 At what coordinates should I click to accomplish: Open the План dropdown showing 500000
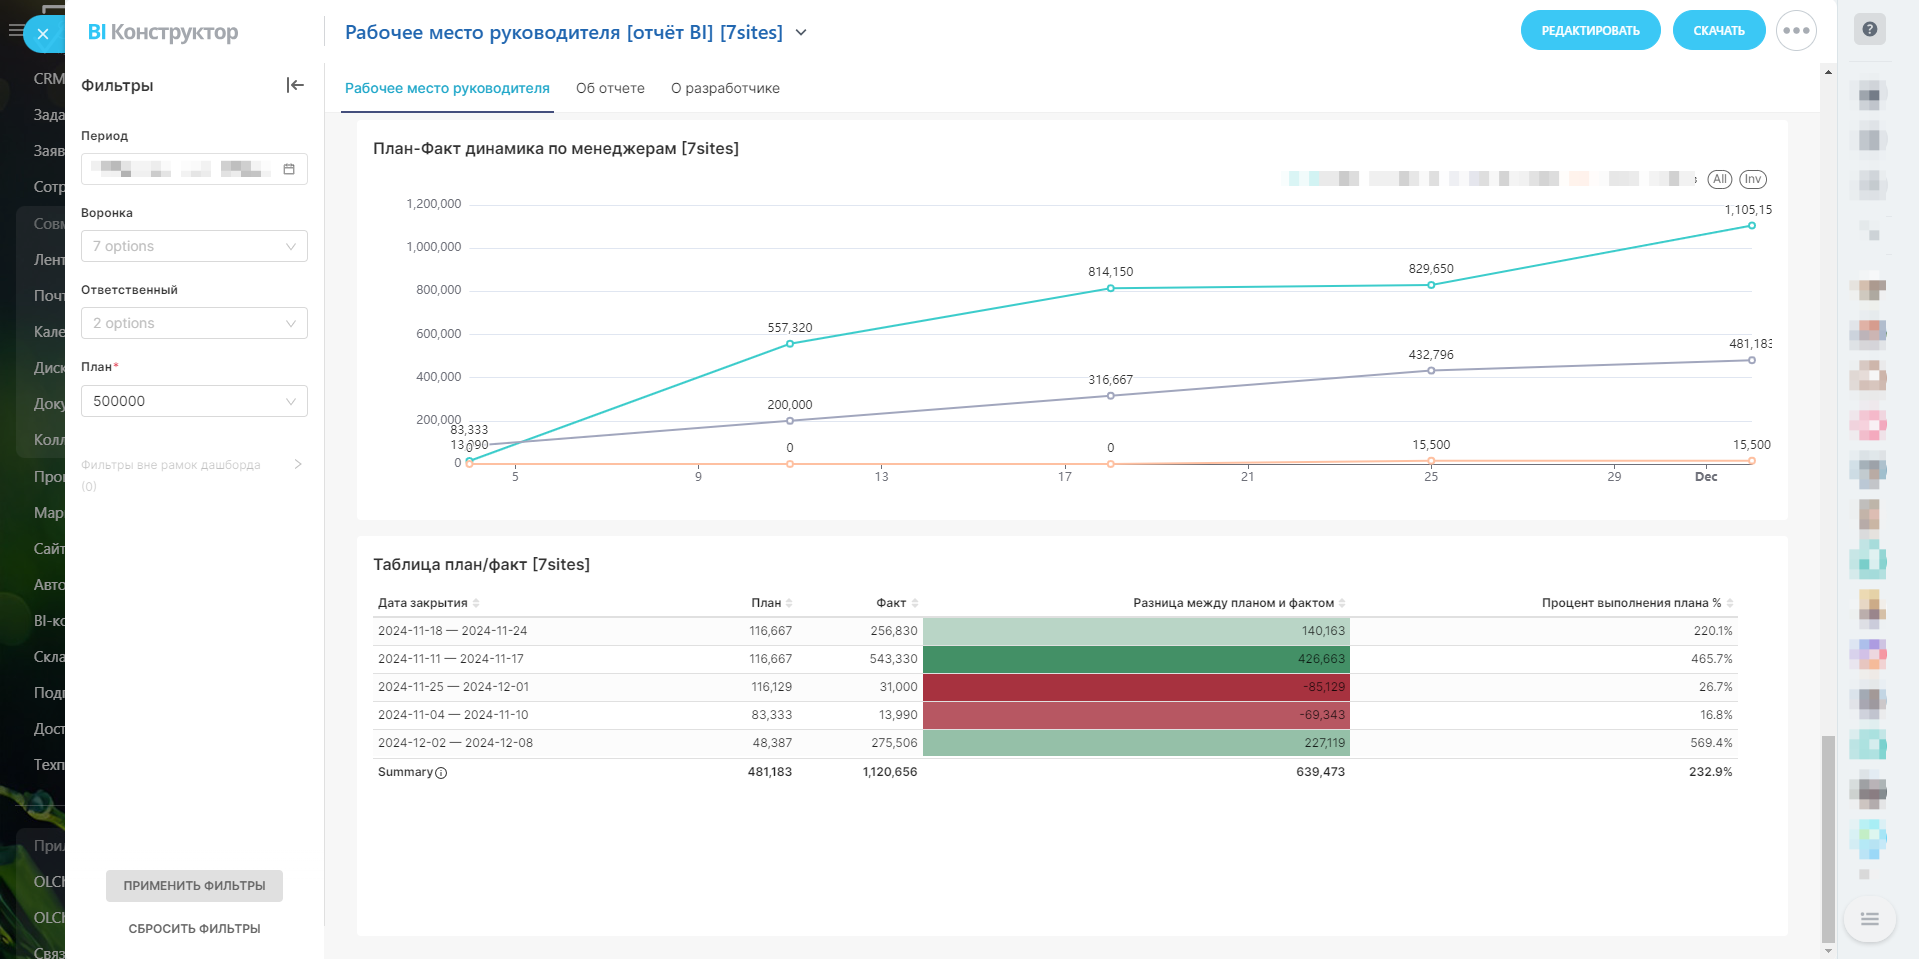194,401
